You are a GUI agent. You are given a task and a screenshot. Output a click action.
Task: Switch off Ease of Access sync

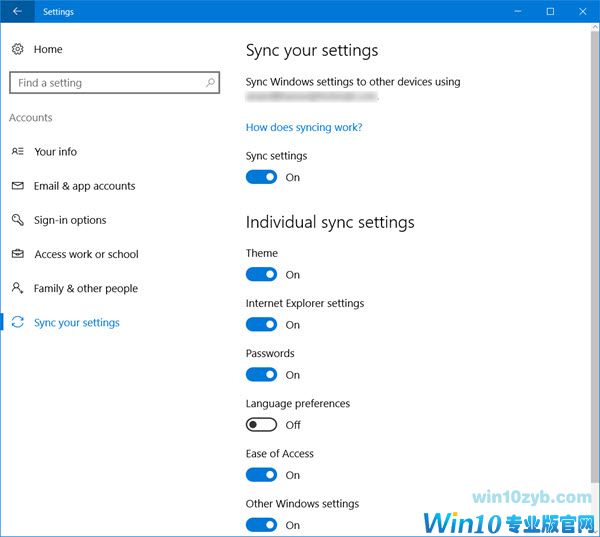coord(261,475)
